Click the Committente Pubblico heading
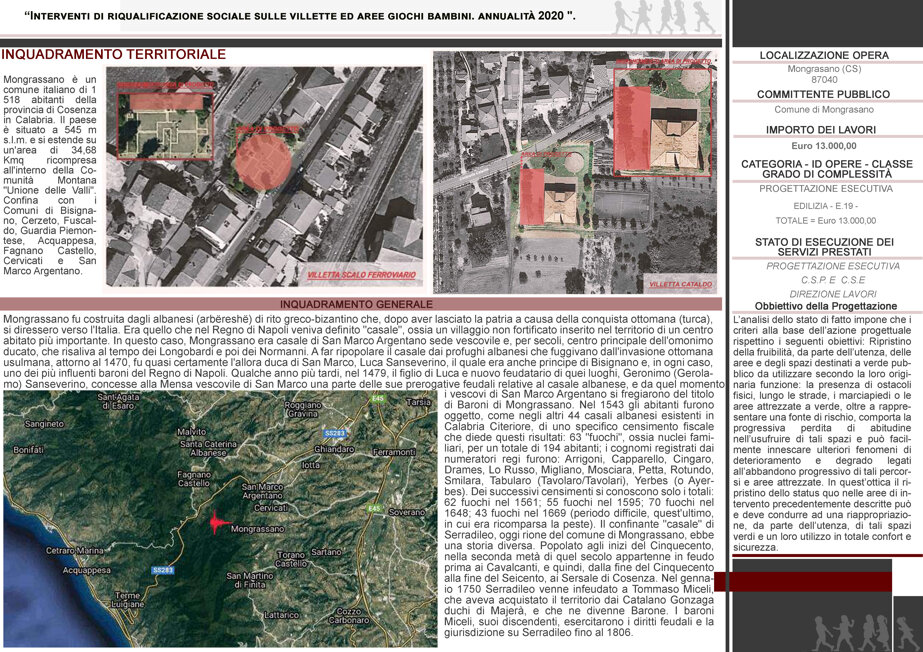 click(x=823, y=94)
